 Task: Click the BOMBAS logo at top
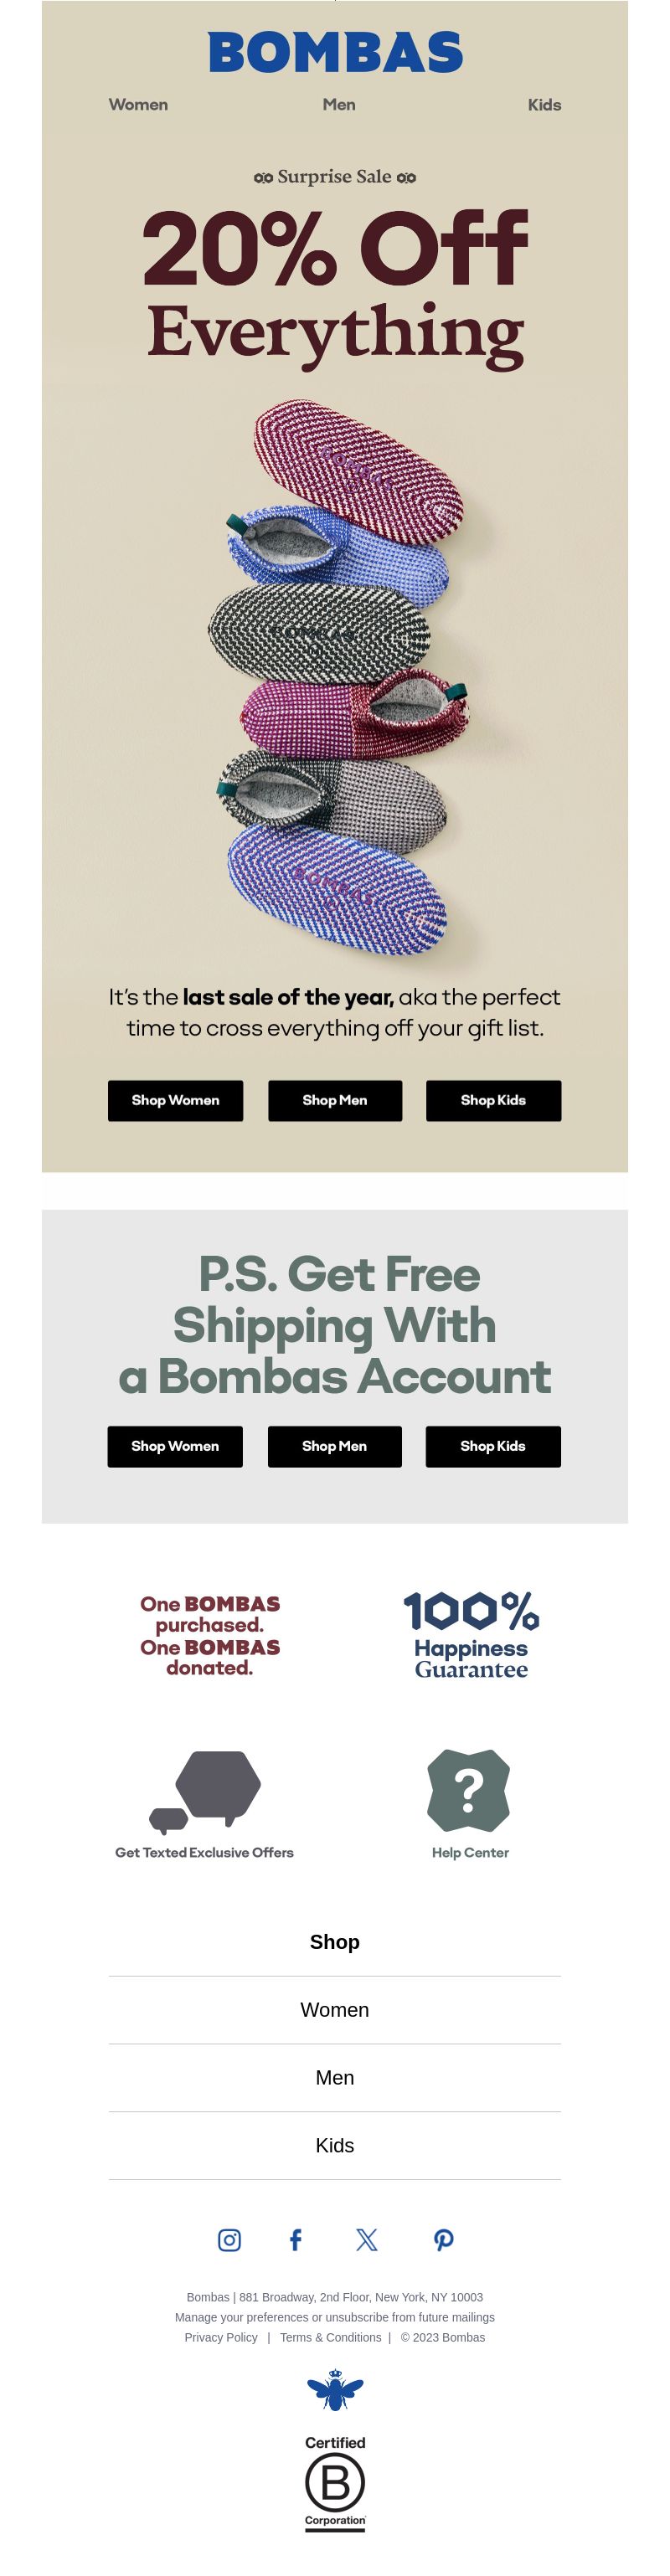pyautogui.click(x=335, y=52)
